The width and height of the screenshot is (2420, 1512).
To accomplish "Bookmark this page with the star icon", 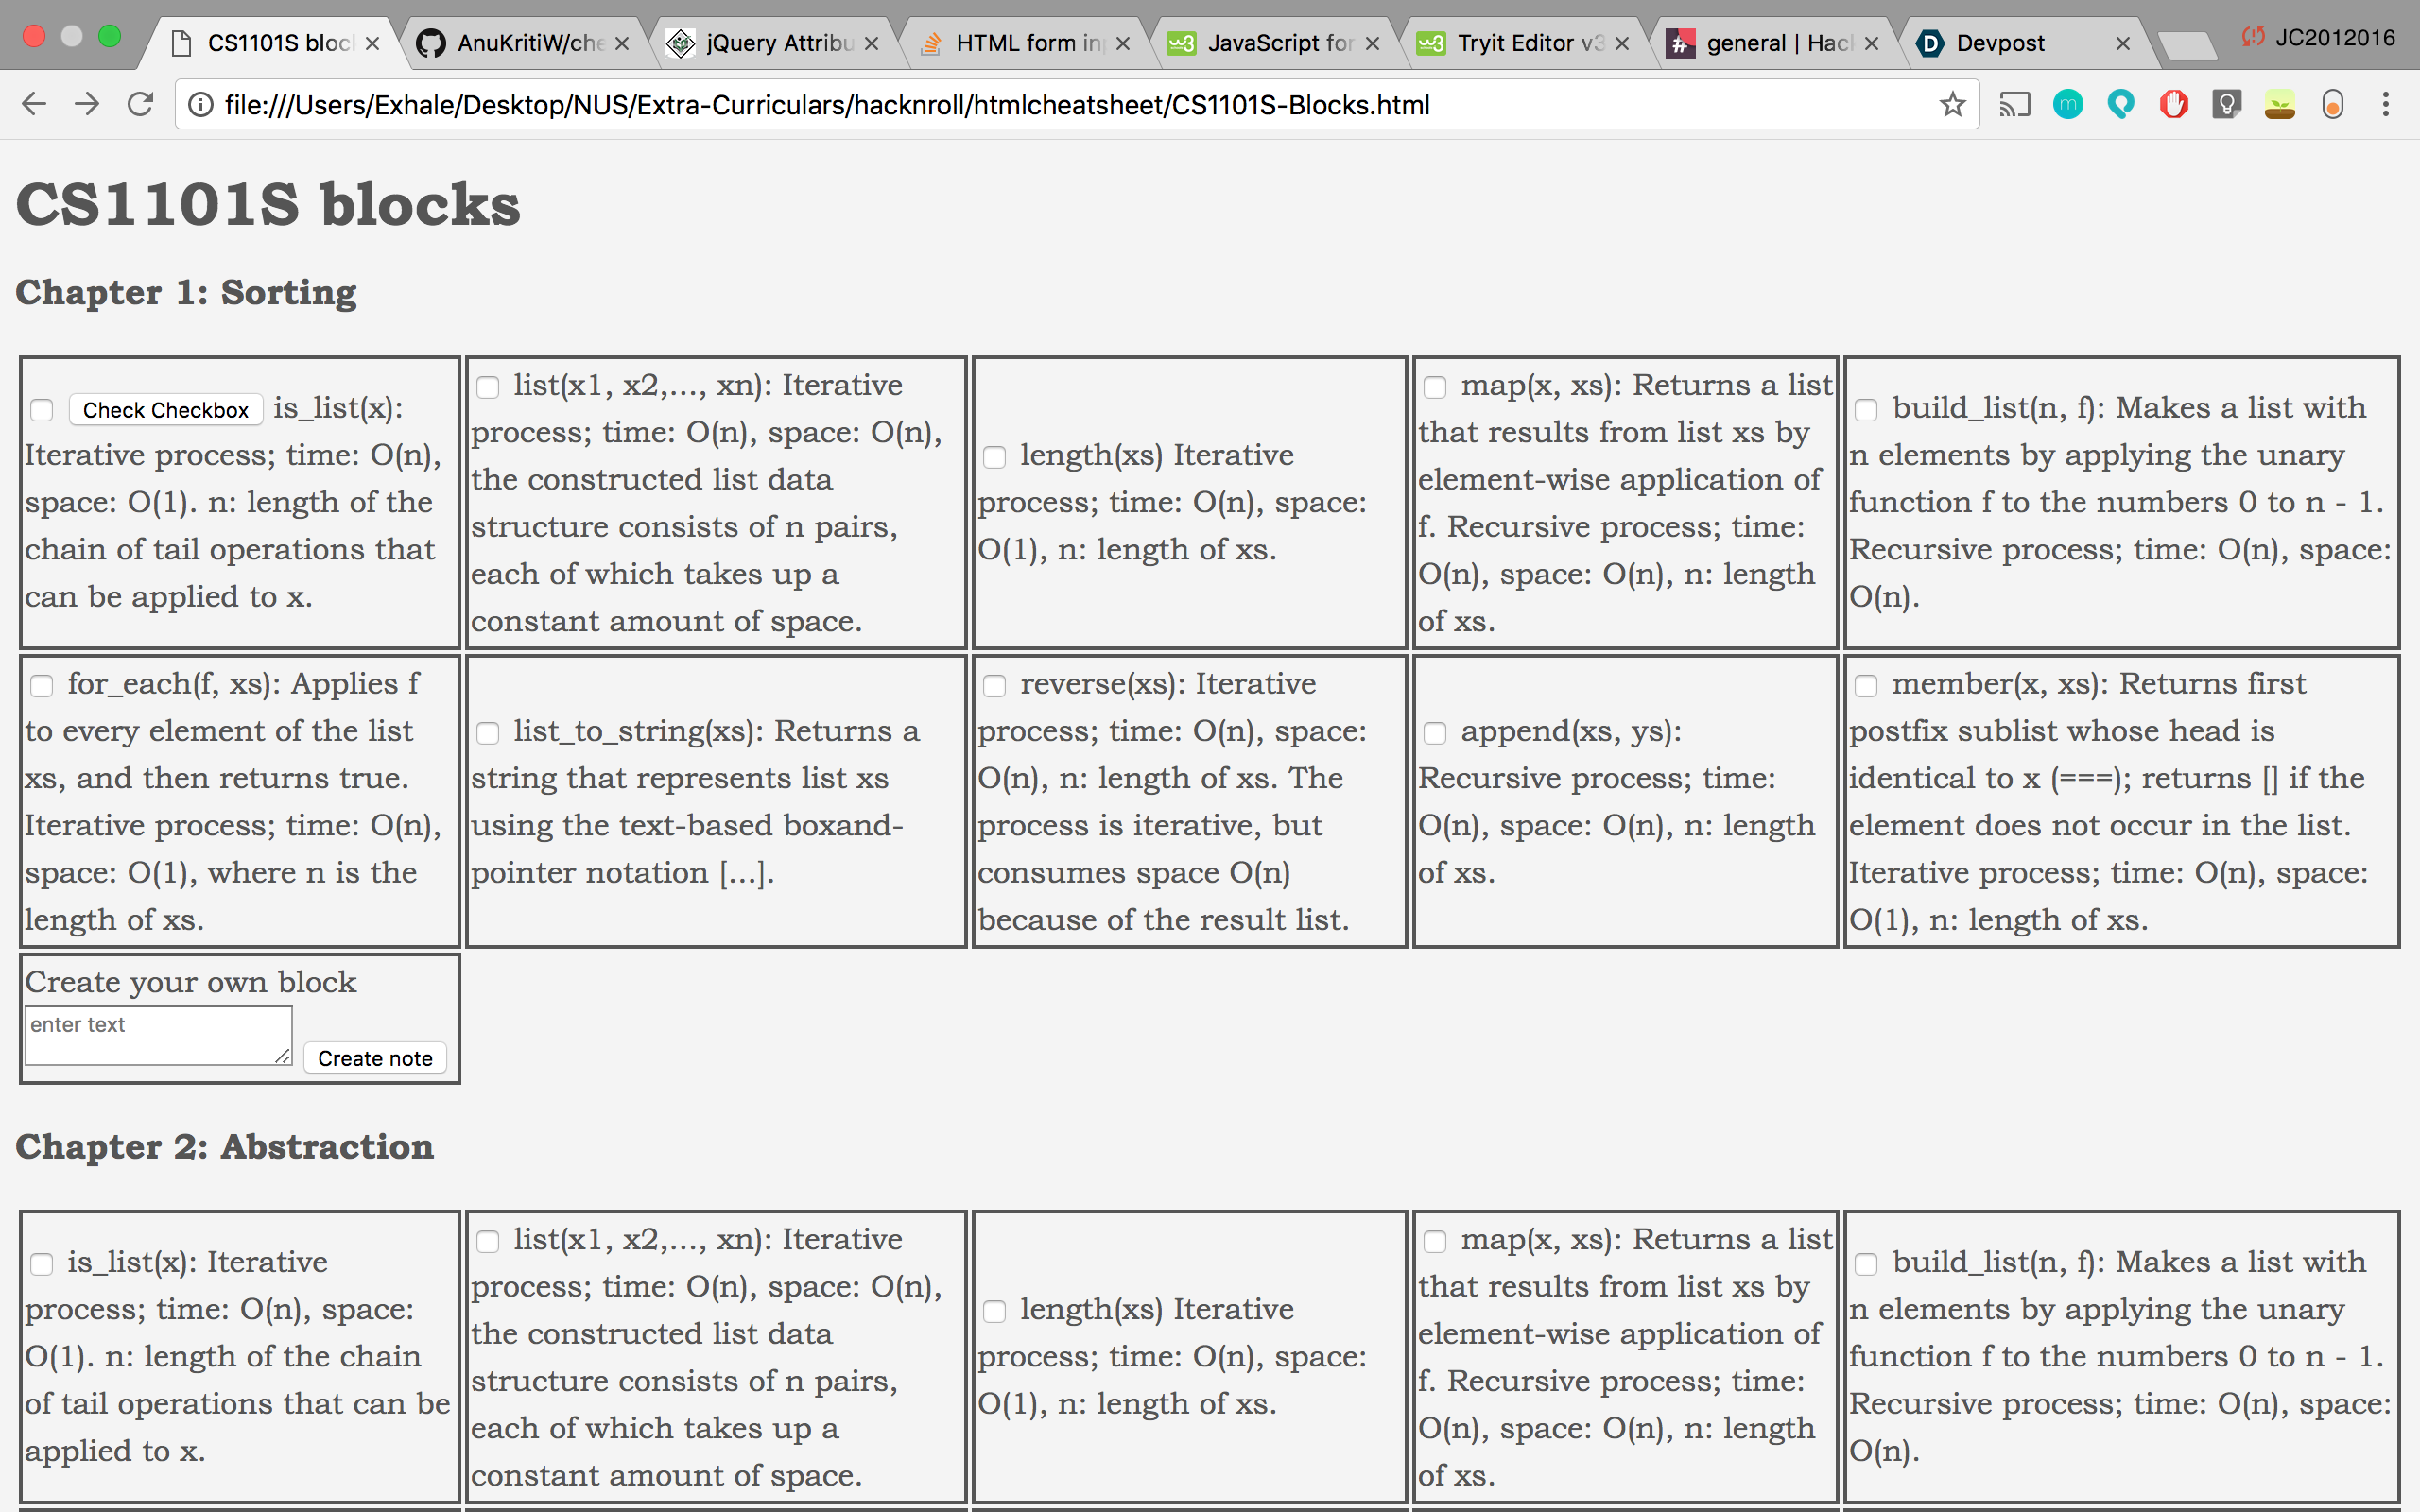I will tap(1952, 104).
